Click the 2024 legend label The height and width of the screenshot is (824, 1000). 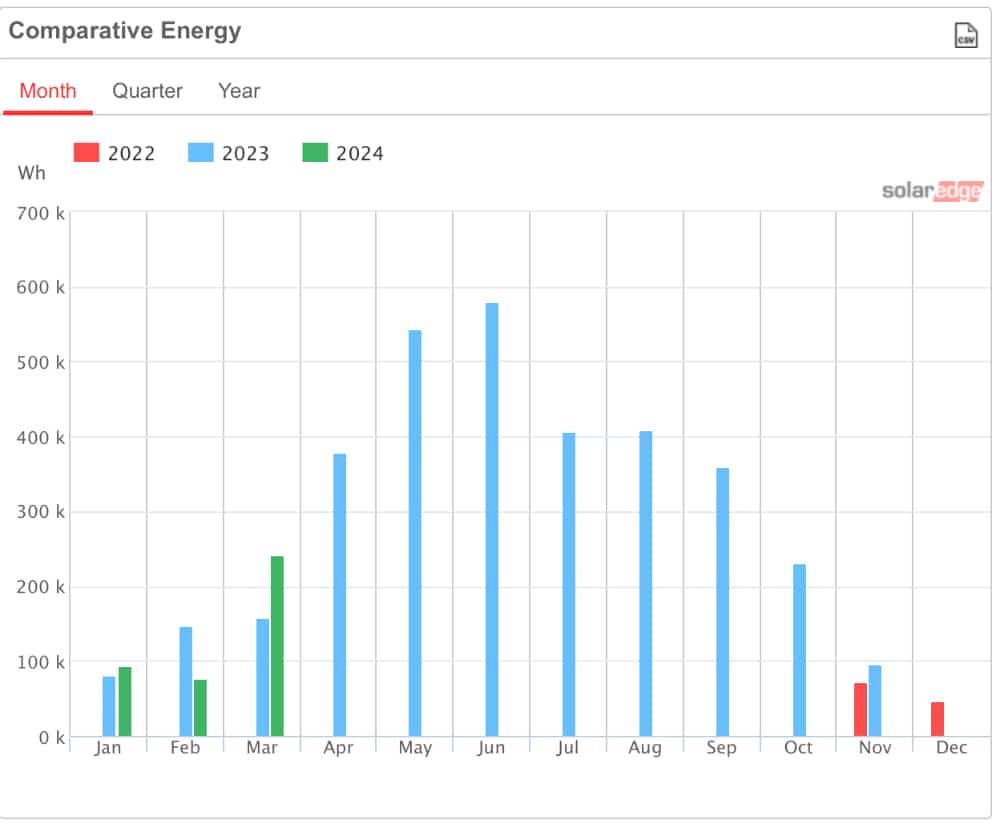click(360, 154)
